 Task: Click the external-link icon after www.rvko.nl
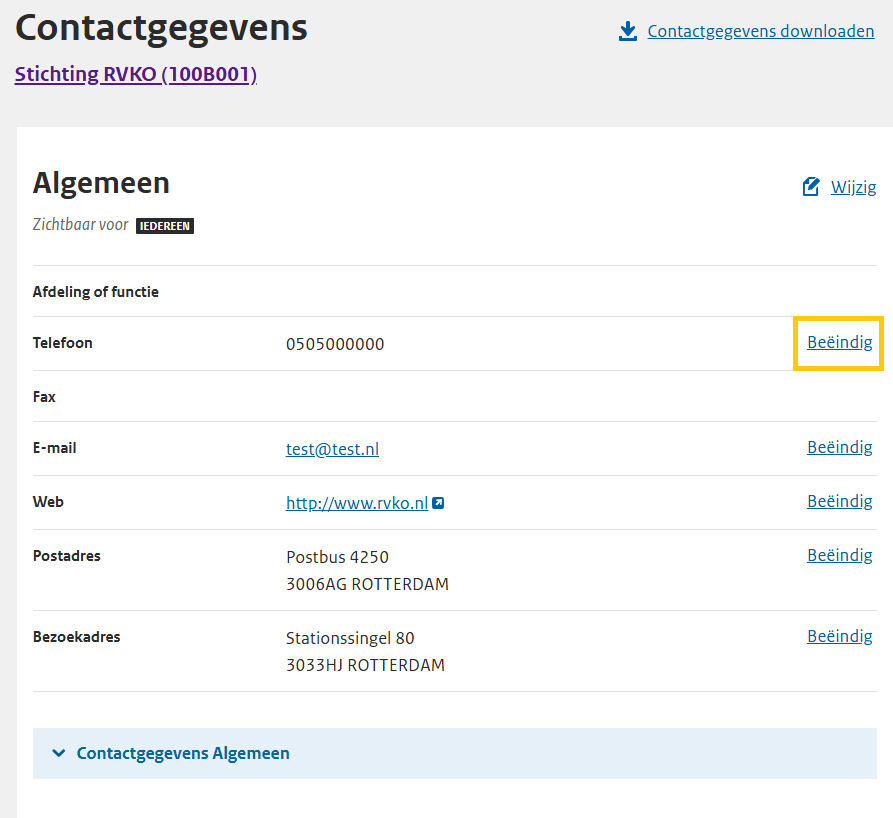pos(438,503)
